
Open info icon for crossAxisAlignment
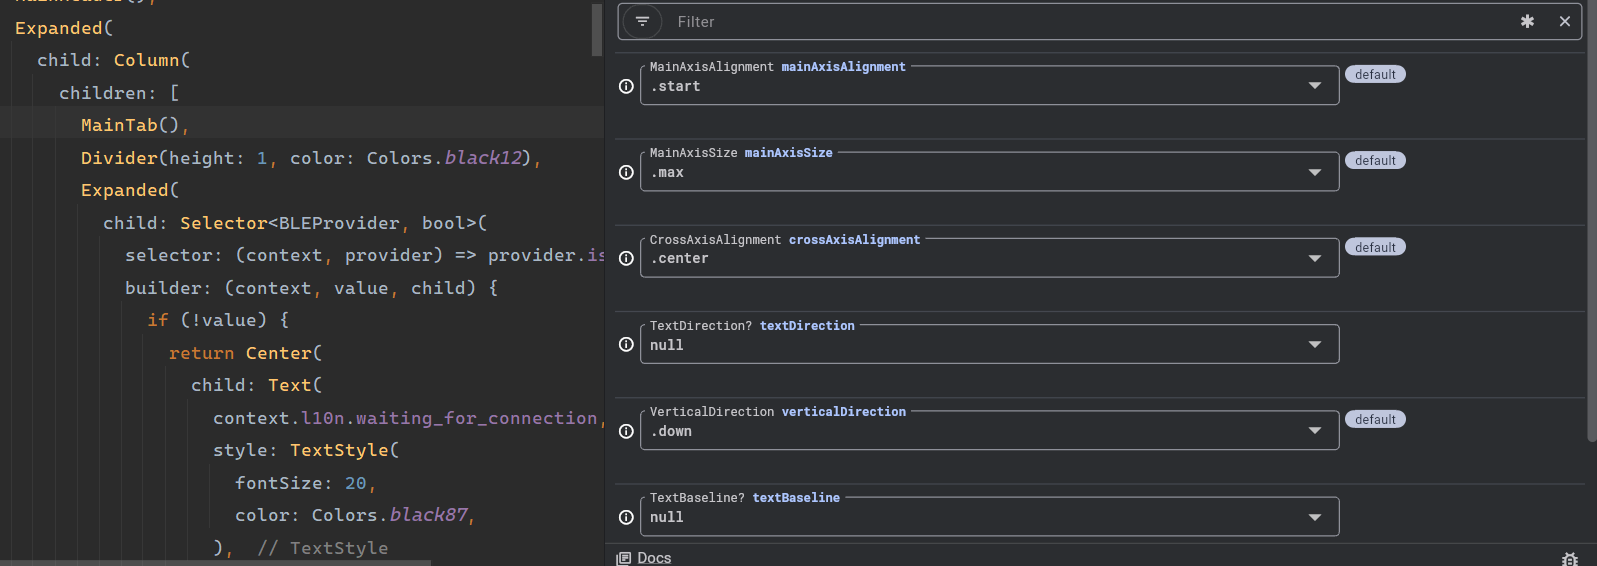point(626,258)
